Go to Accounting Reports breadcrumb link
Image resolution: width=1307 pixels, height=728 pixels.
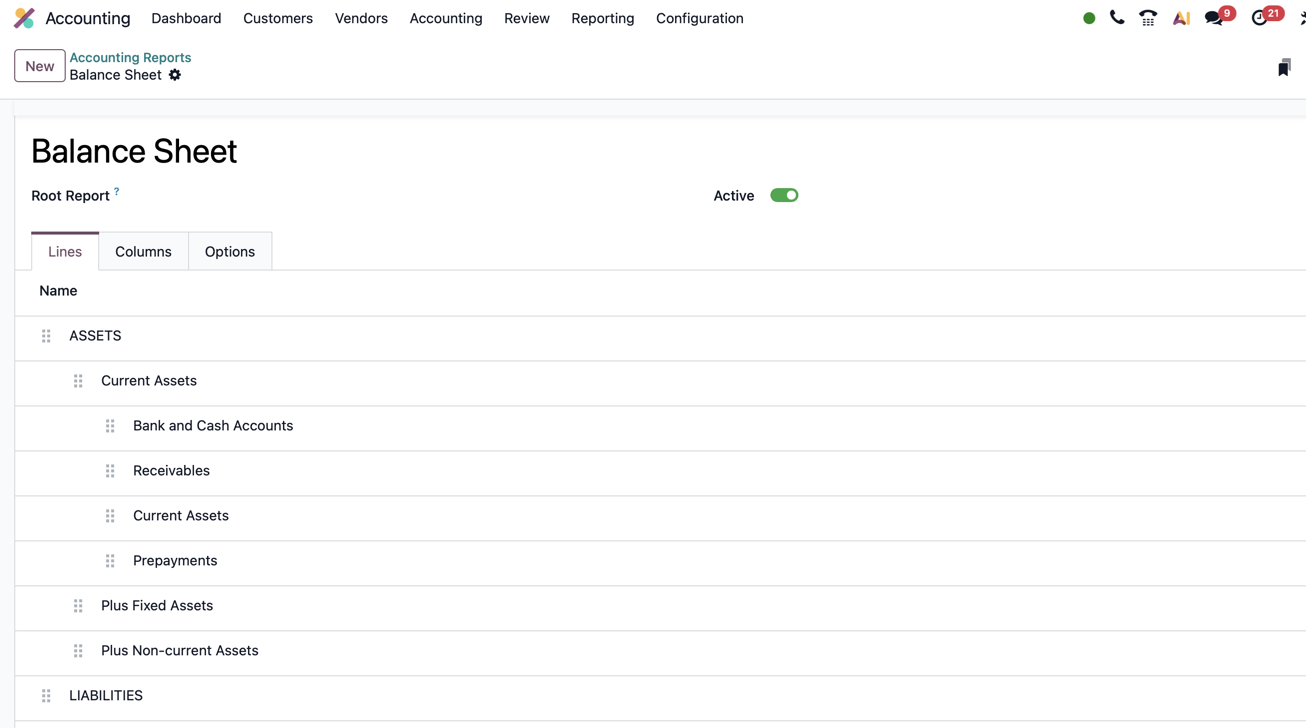[130, 57]
